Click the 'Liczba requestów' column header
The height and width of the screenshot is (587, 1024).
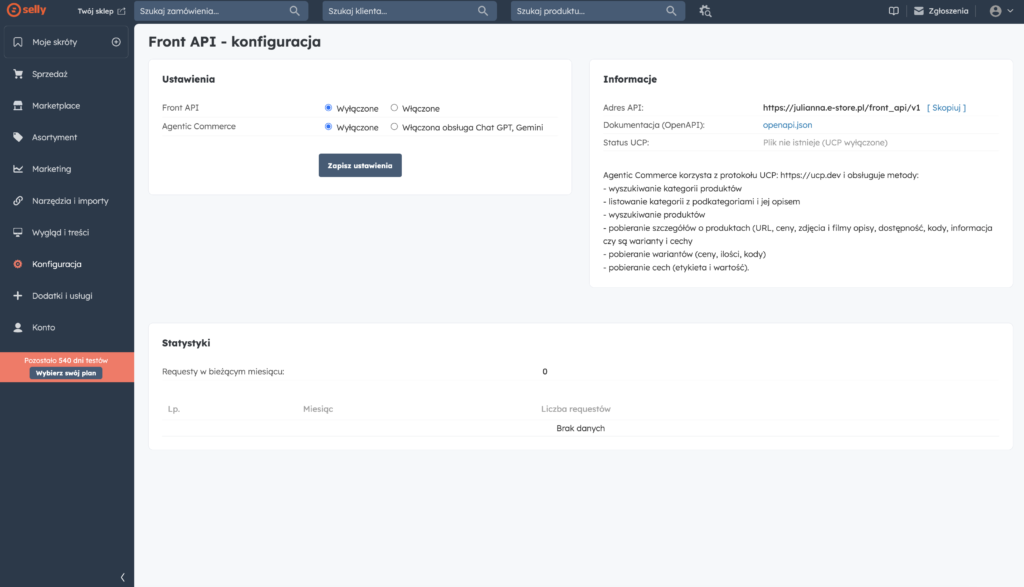575,409
